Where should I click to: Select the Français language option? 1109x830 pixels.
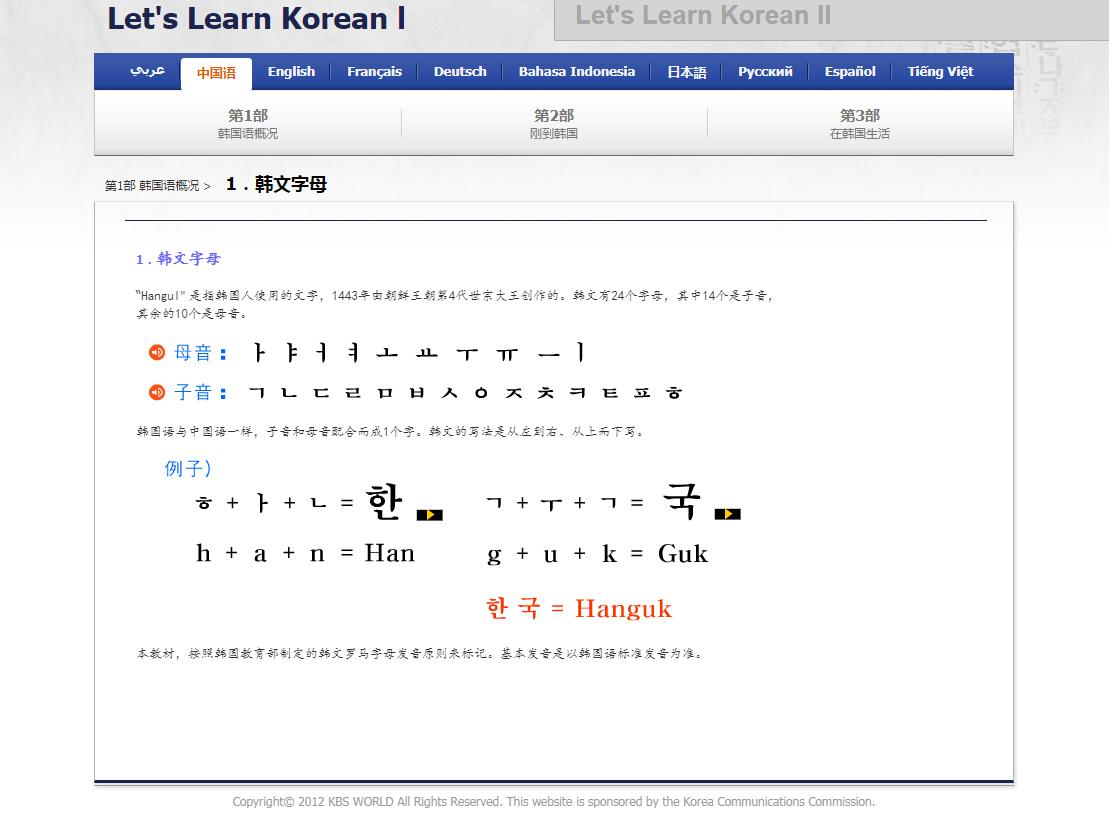pyautogui.click(x=374, y=71)
